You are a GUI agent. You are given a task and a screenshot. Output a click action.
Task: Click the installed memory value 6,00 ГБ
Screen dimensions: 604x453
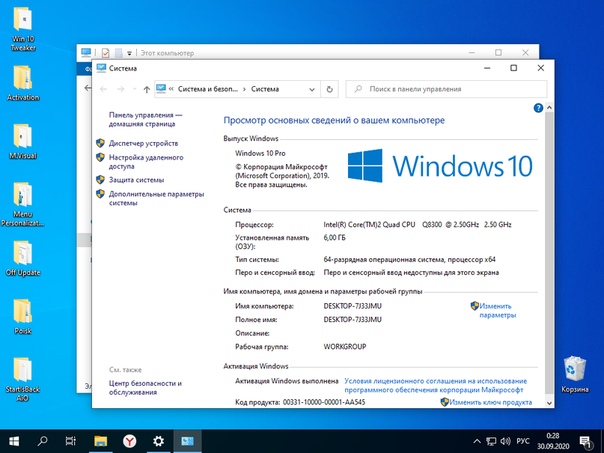pyautogui.click(x=334, y=238)
